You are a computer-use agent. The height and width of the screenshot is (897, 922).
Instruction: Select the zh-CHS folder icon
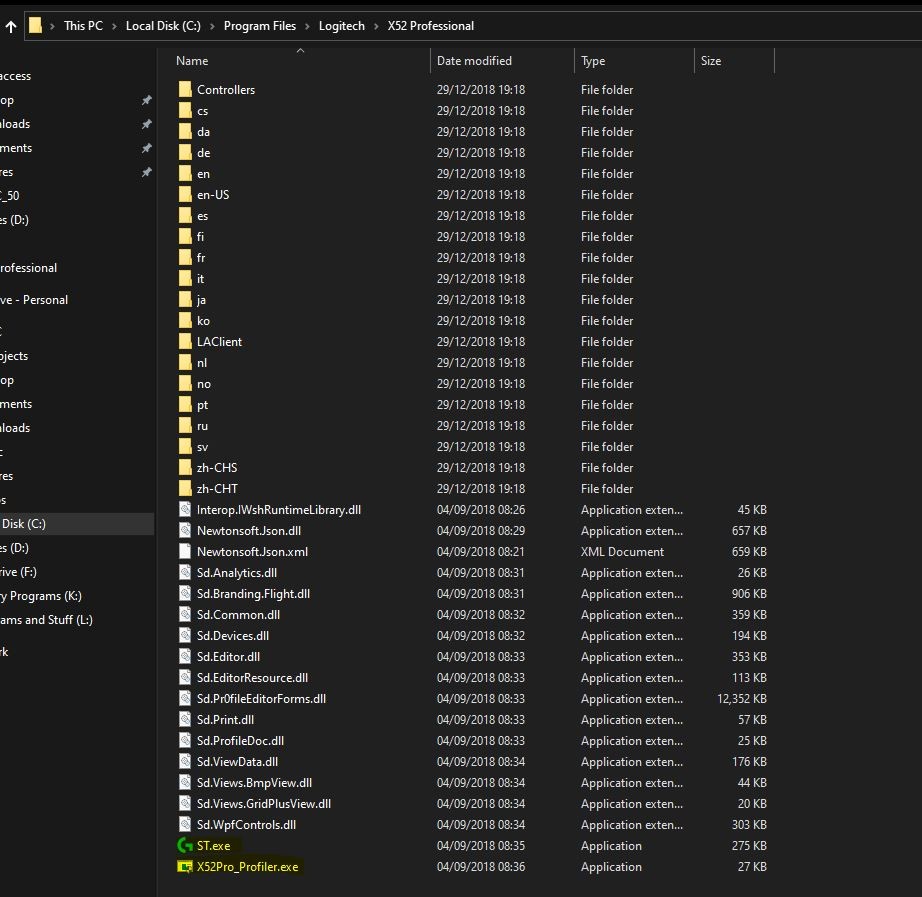point(185,468)
